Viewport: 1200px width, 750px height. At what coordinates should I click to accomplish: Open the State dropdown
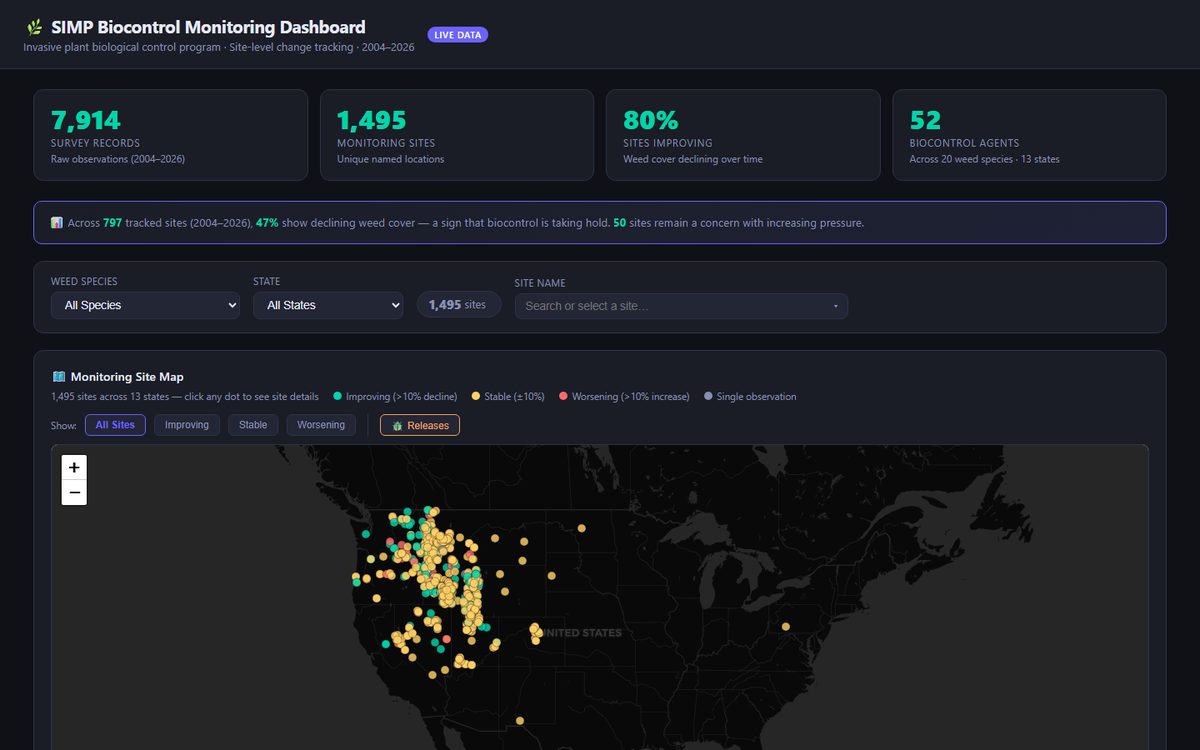(x=328, y=305)
